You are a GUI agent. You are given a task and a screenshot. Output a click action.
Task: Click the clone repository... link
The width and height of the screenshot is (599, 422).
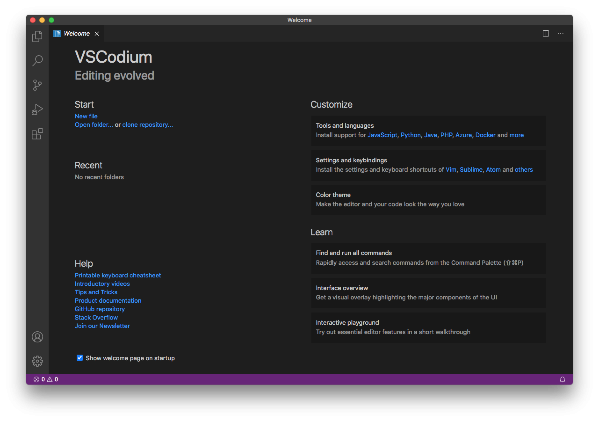[x=147, y=125]
